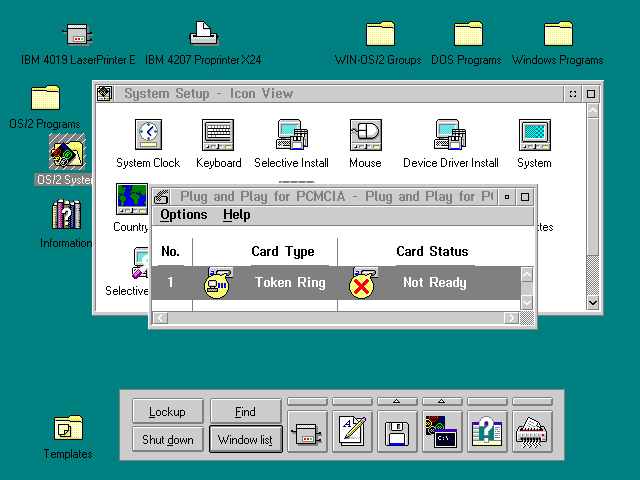
Task: Open the help question-mark LaunchPad icon
Action: (x=487, y=432)
